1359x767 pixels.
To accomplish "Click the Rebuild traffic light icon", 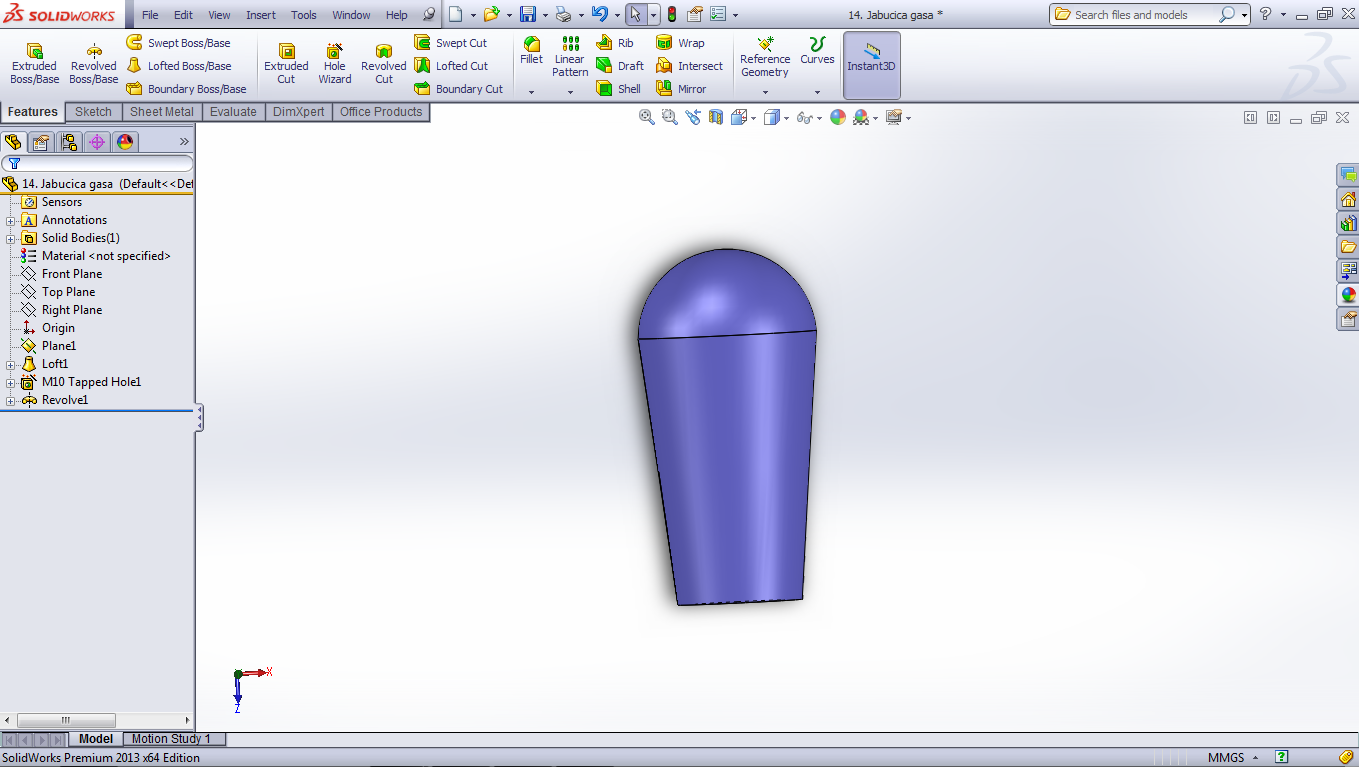I will point(671,15).
